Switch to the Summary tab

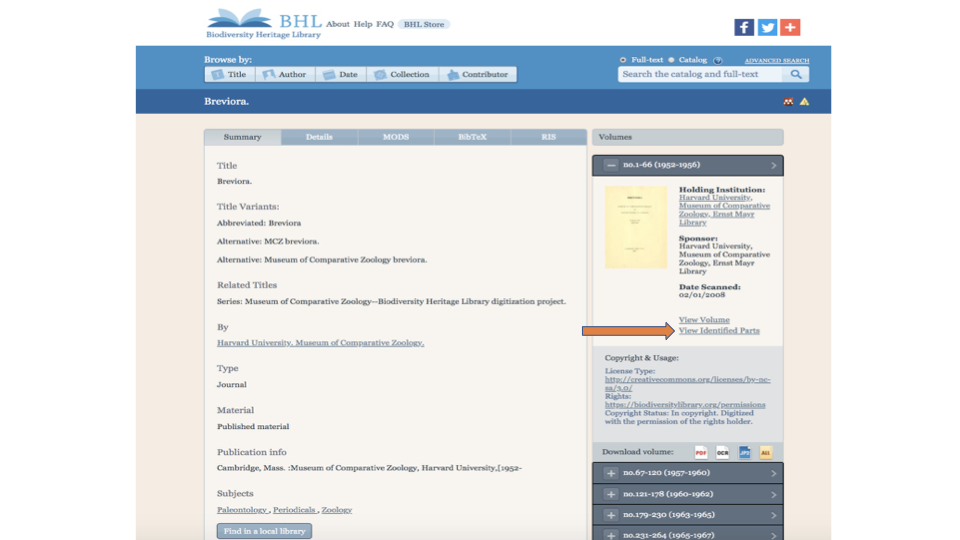tap(242, 137)
